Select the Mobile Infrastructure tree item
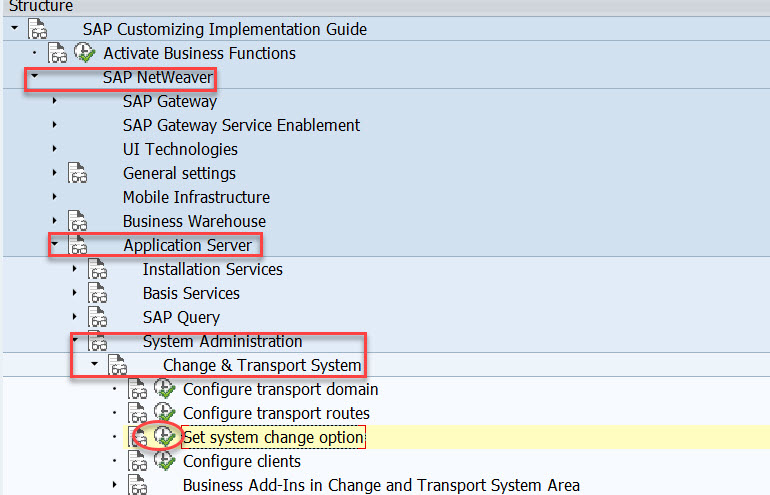The height and width of the screenshot is (495, 770). pyautogui.click(x=196, y=197)
